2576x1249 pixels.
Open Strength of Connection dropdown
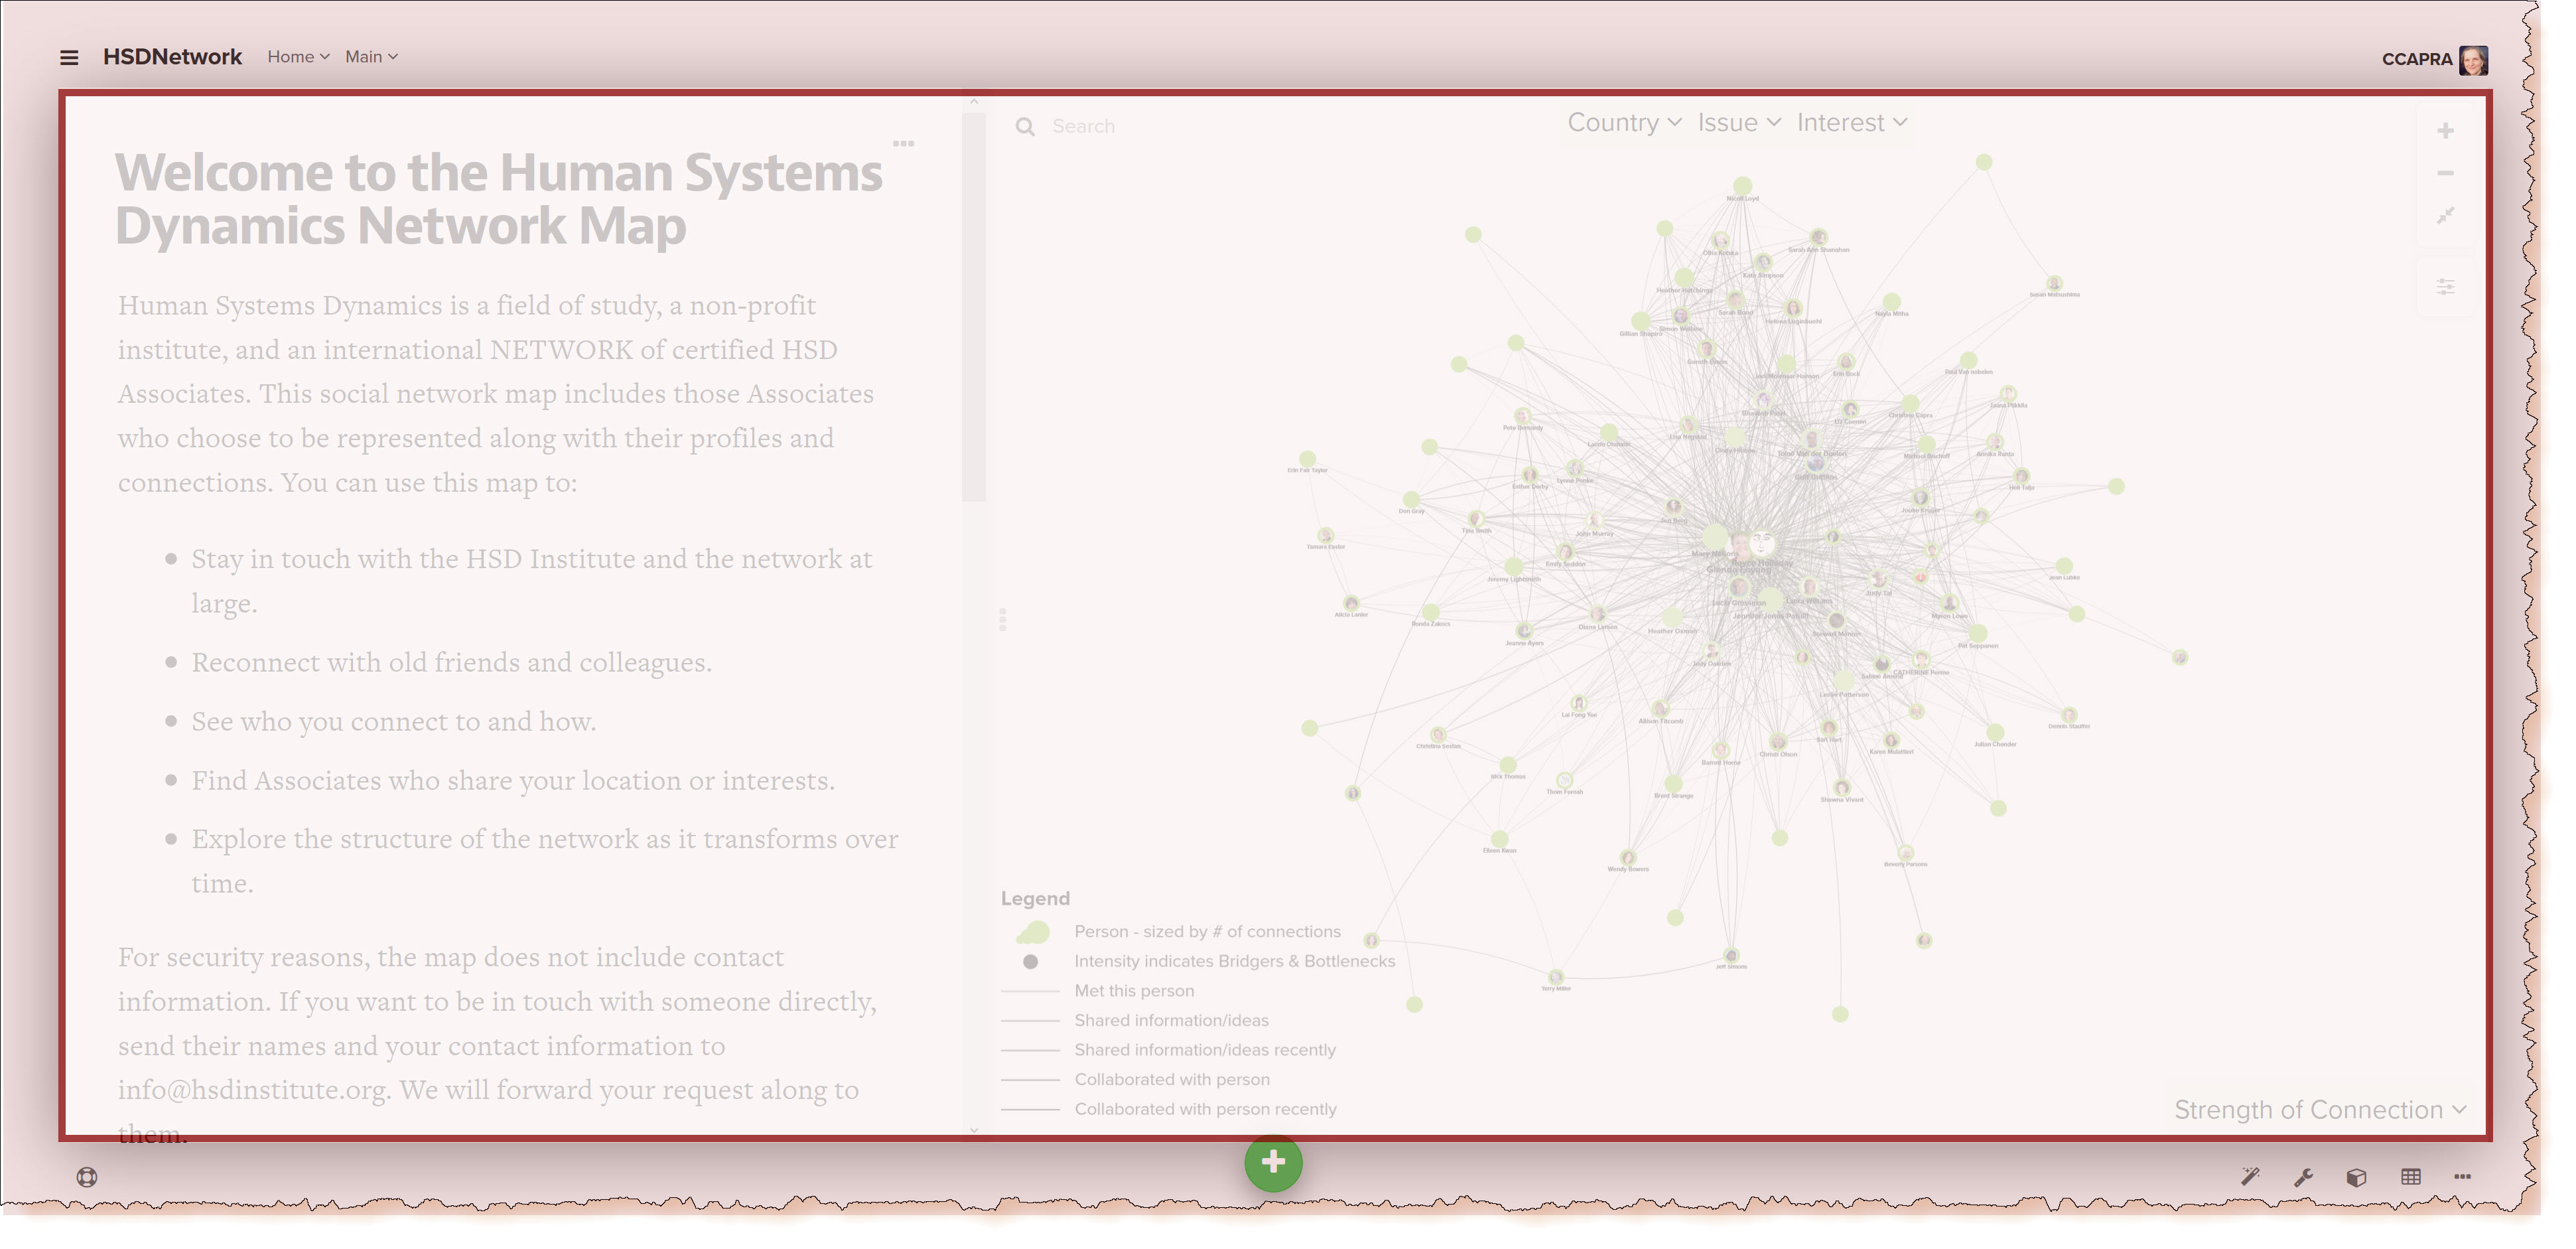point(2319,1110)
